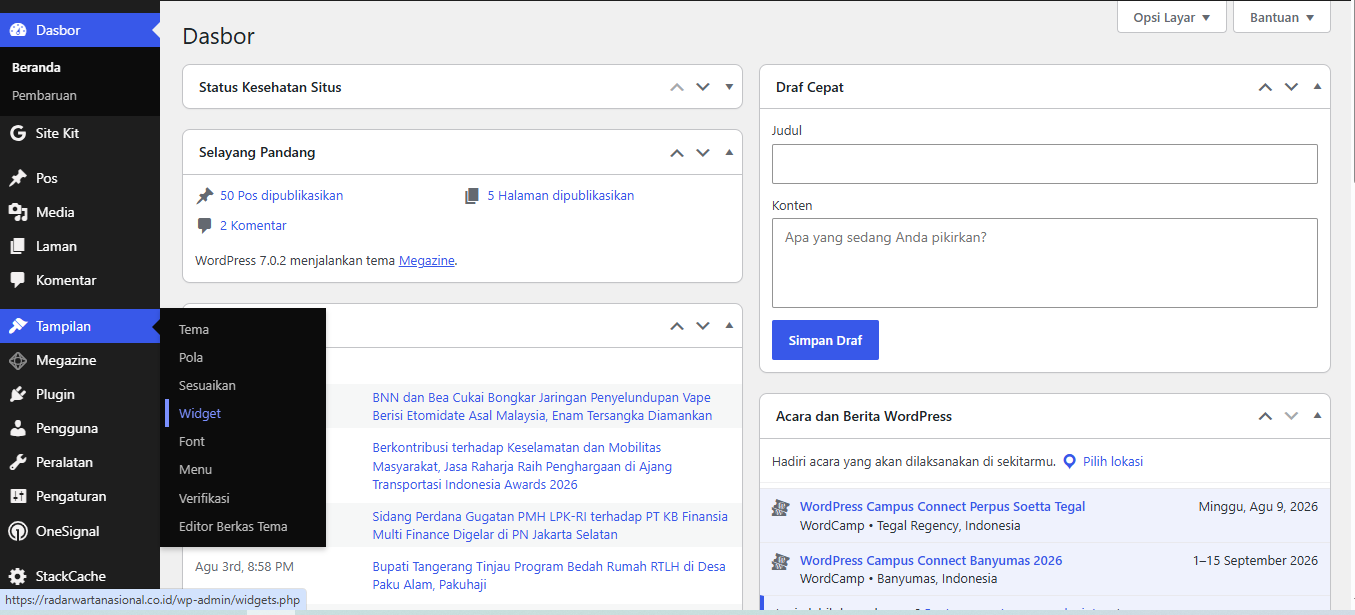Viewport: 1355px width, 615px height.
Task: Open 2 Komentar link
Action: [253, 226]
